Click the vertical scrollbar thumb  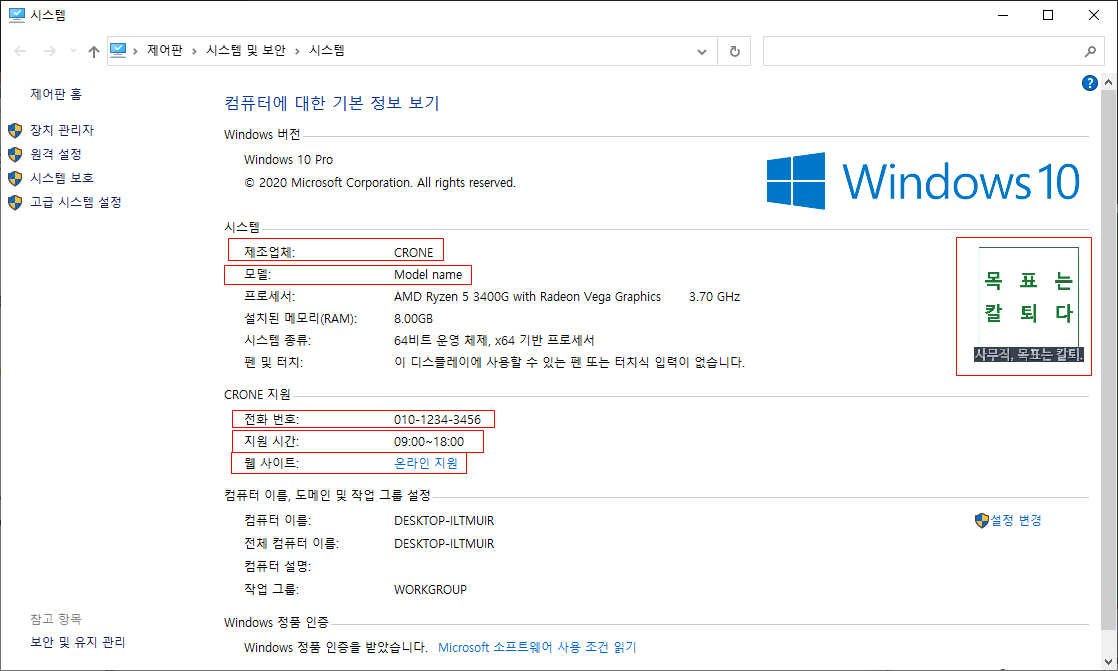1108,360
